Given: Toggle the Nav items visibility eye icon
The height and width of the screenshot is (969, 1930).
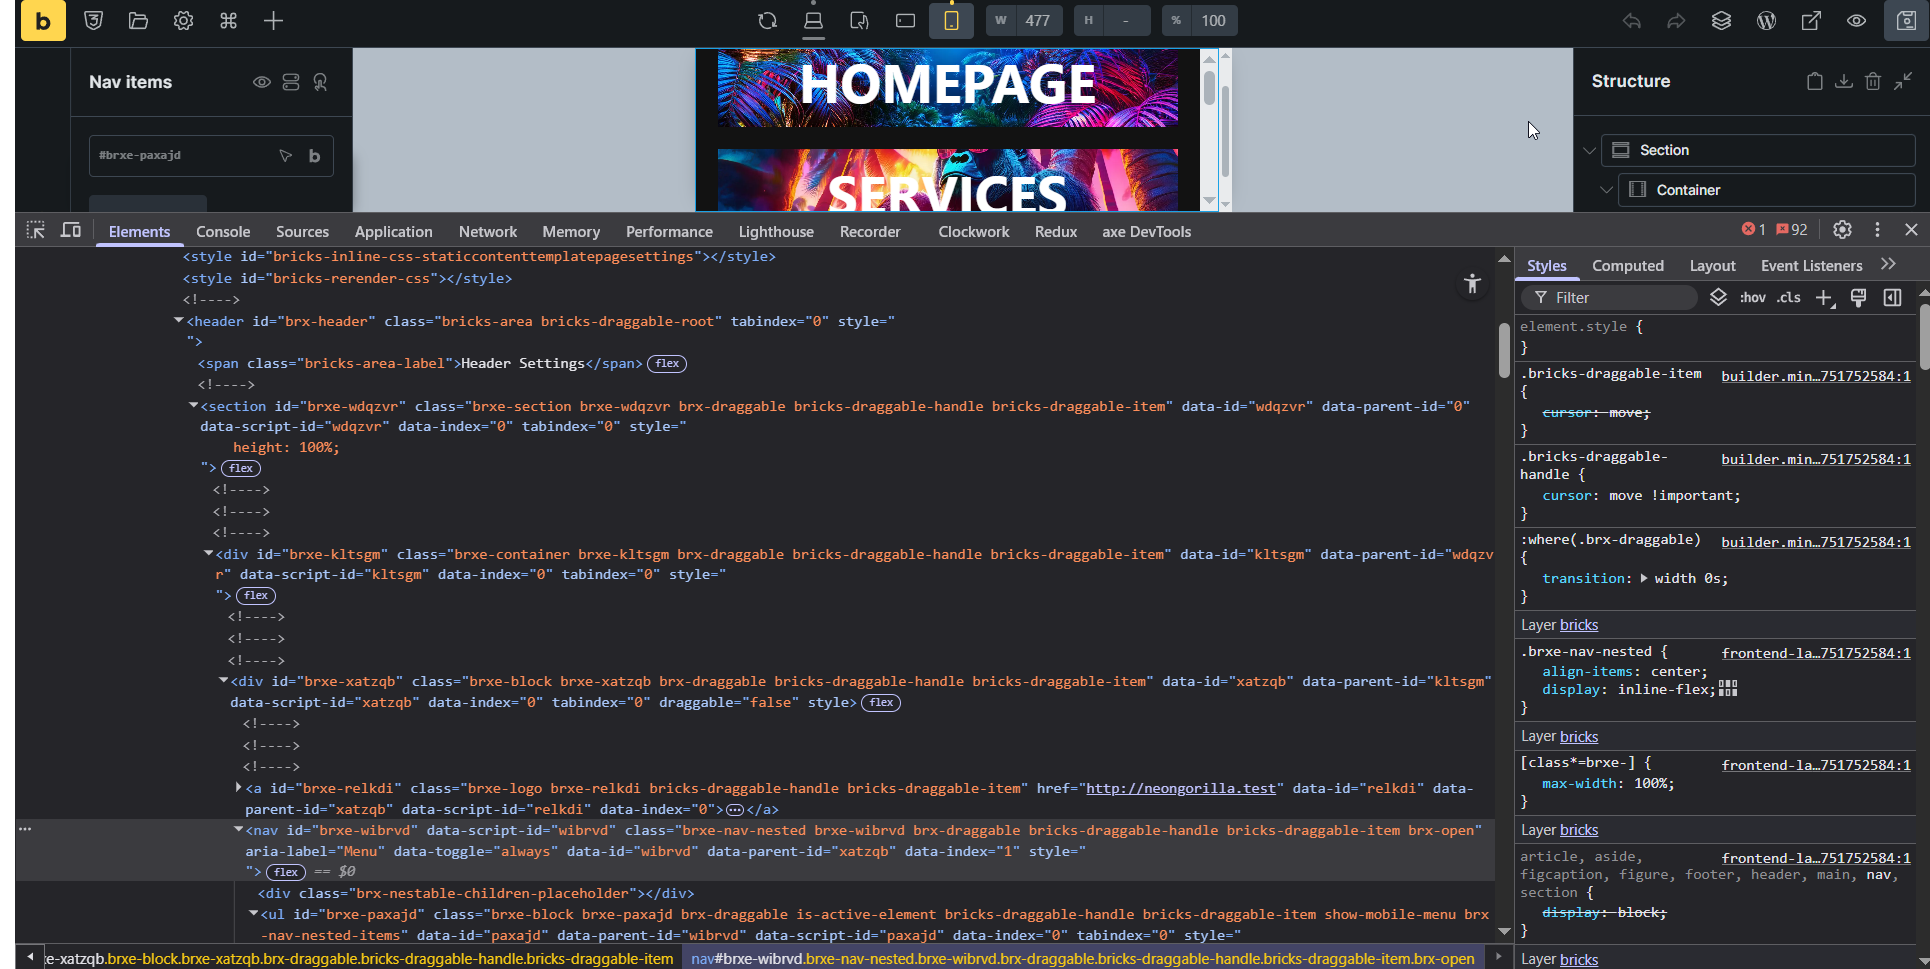Looking at the screenshot, I should [261, 82].
